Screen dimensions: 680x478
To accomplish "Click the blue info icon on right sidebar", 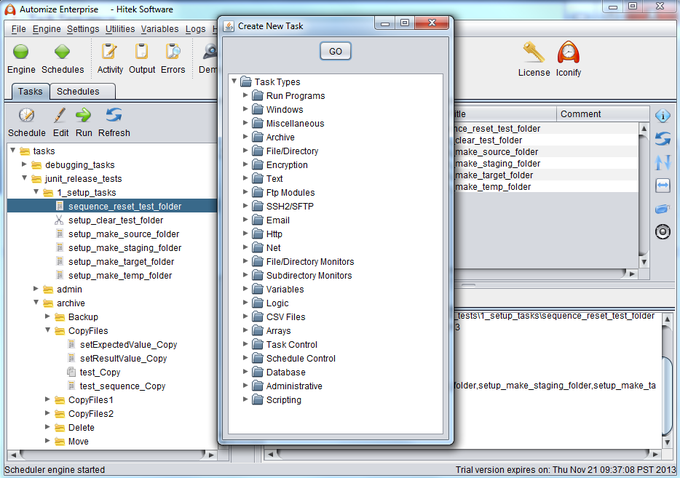I will 663,116.
